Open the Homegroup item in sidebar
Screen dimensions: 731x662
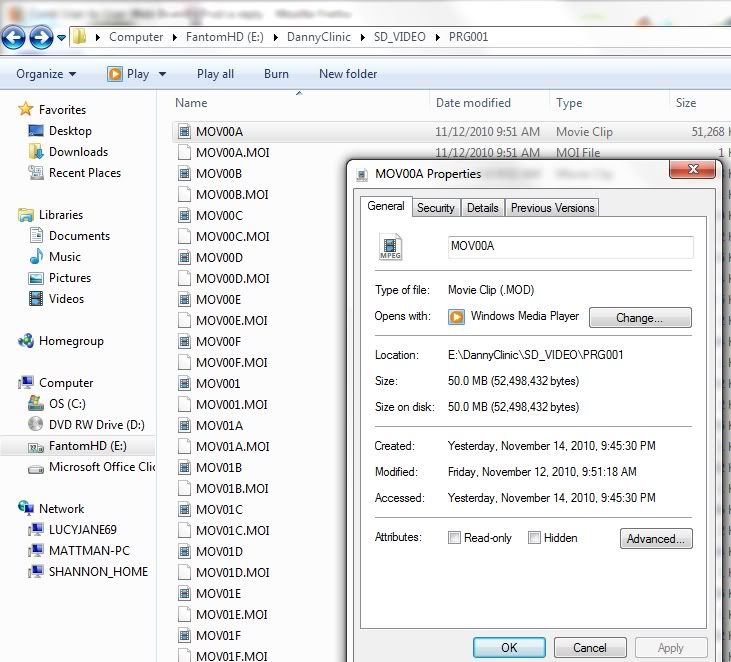tap(70, 341)
